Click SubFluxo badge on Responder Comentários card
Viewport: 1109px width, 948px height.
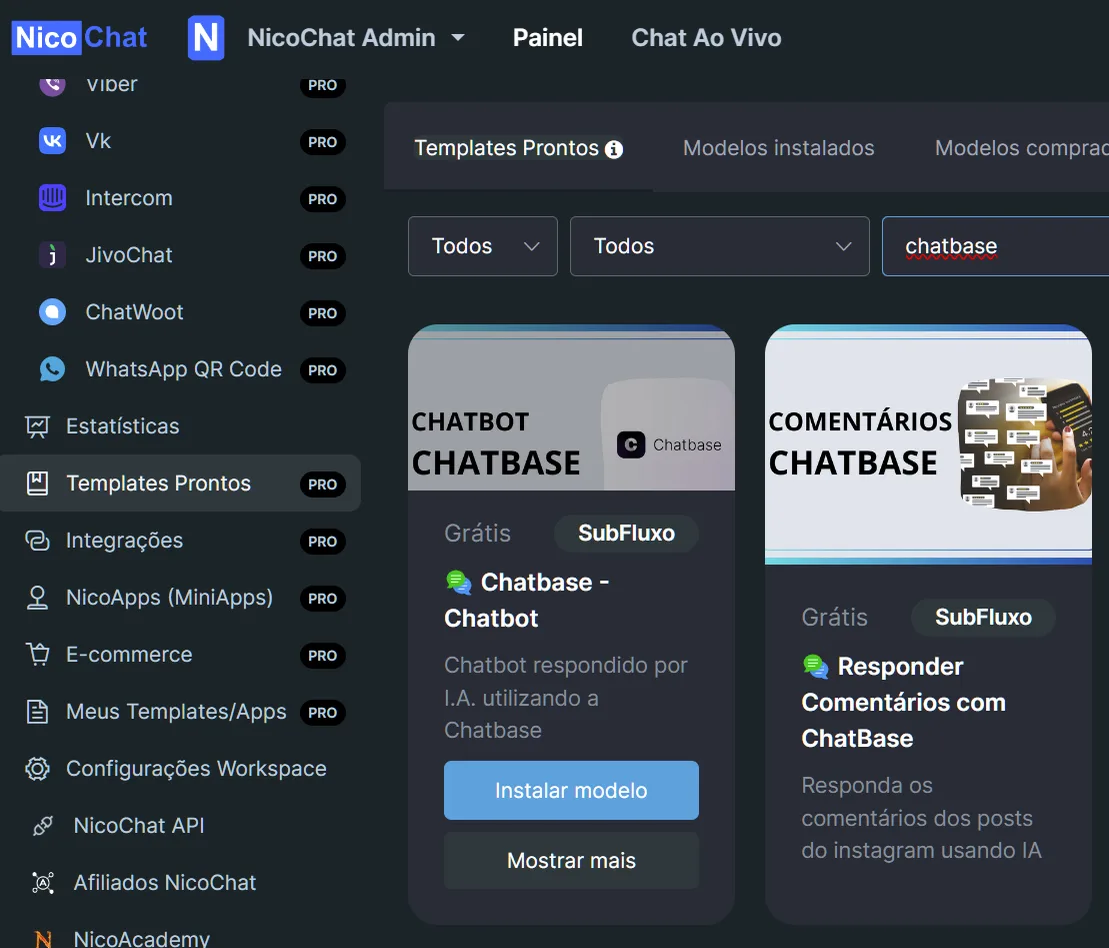click(983, 617)
